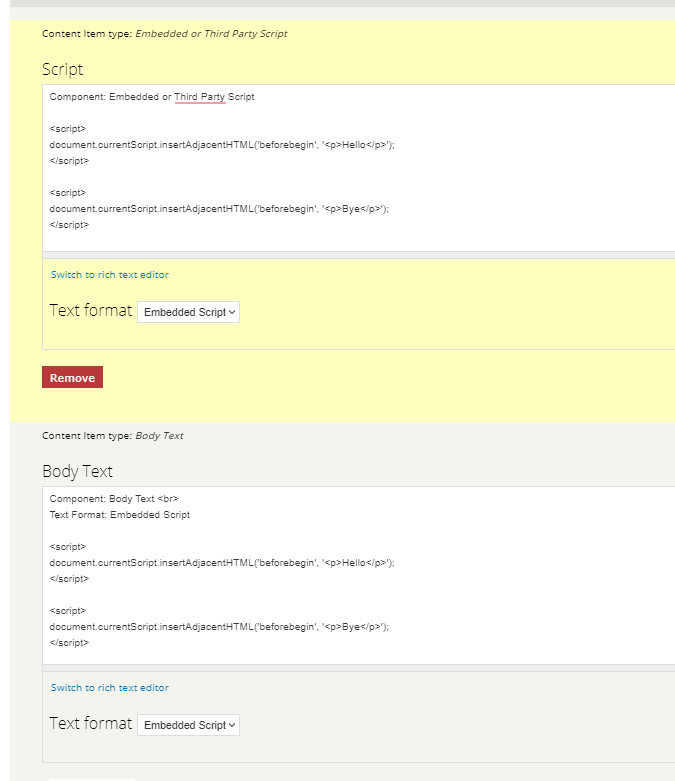Click the Hello insertAdjacentHTML line in Body Text
Image resolution: width=675 pixels, height=781 pixels.
pyautogui.click(x=222, y=563)
